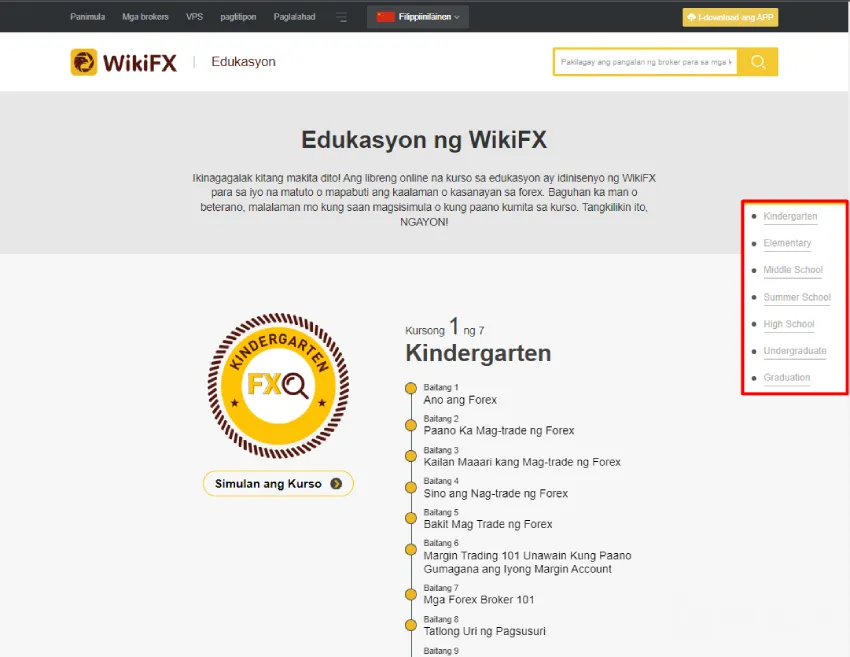This screenshot has width=850, height=657.
Task: Jump to Graduation in side navigation
Action: [x=787, y=377]
